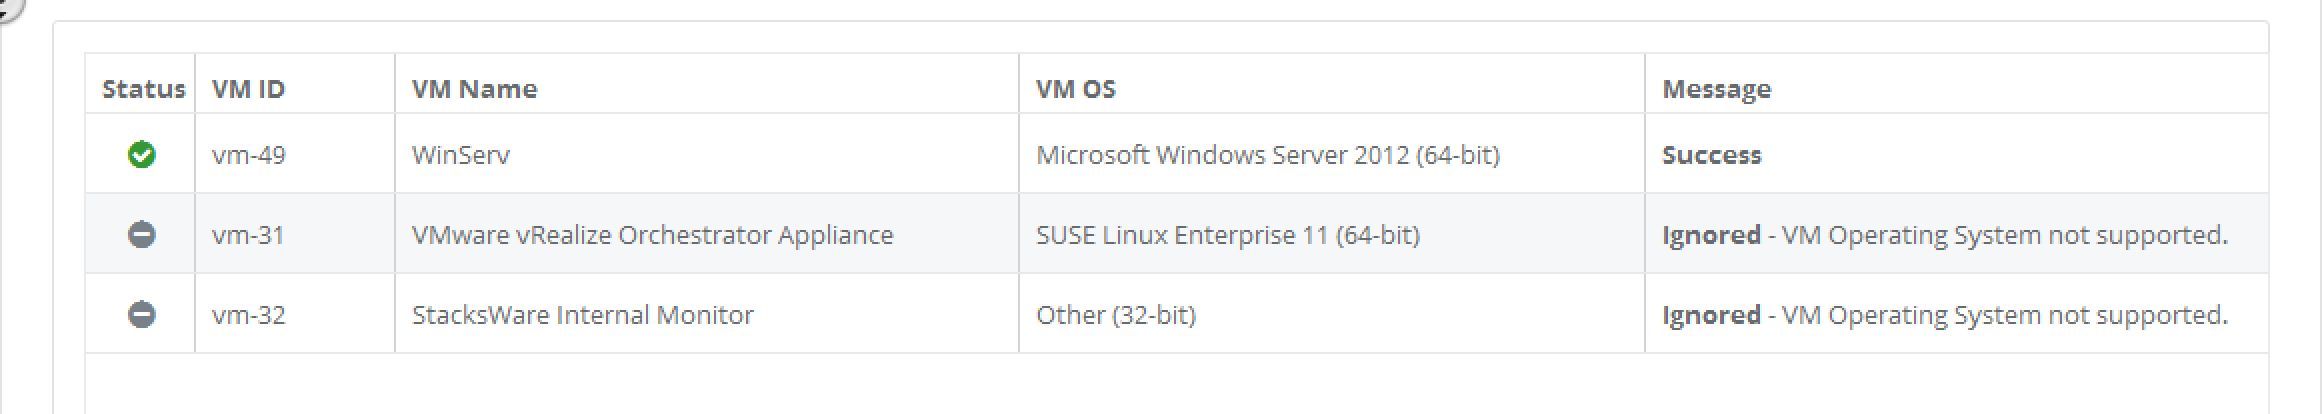Click the VM OS column header
2322x414 pixels.
pyautogui.click(x=1075, y=89)
